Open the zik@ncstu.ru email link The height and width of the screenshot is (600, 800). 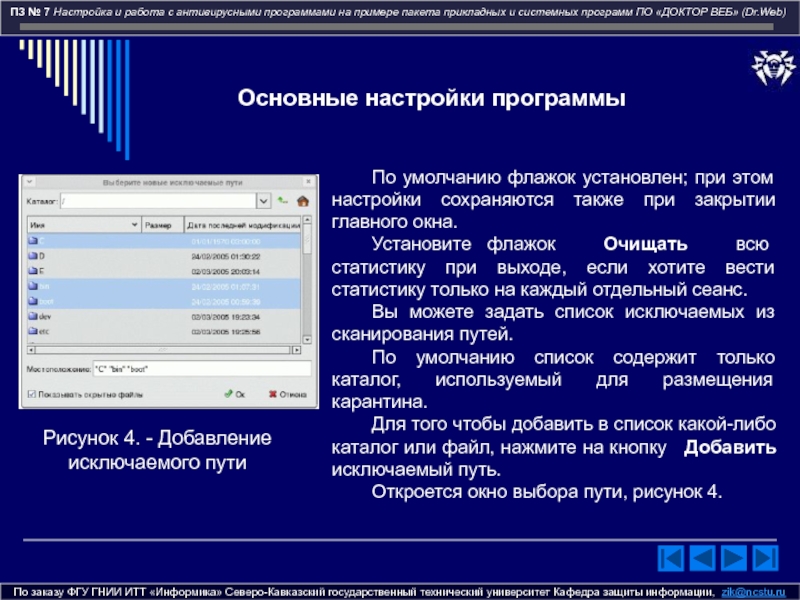(757, 591)
